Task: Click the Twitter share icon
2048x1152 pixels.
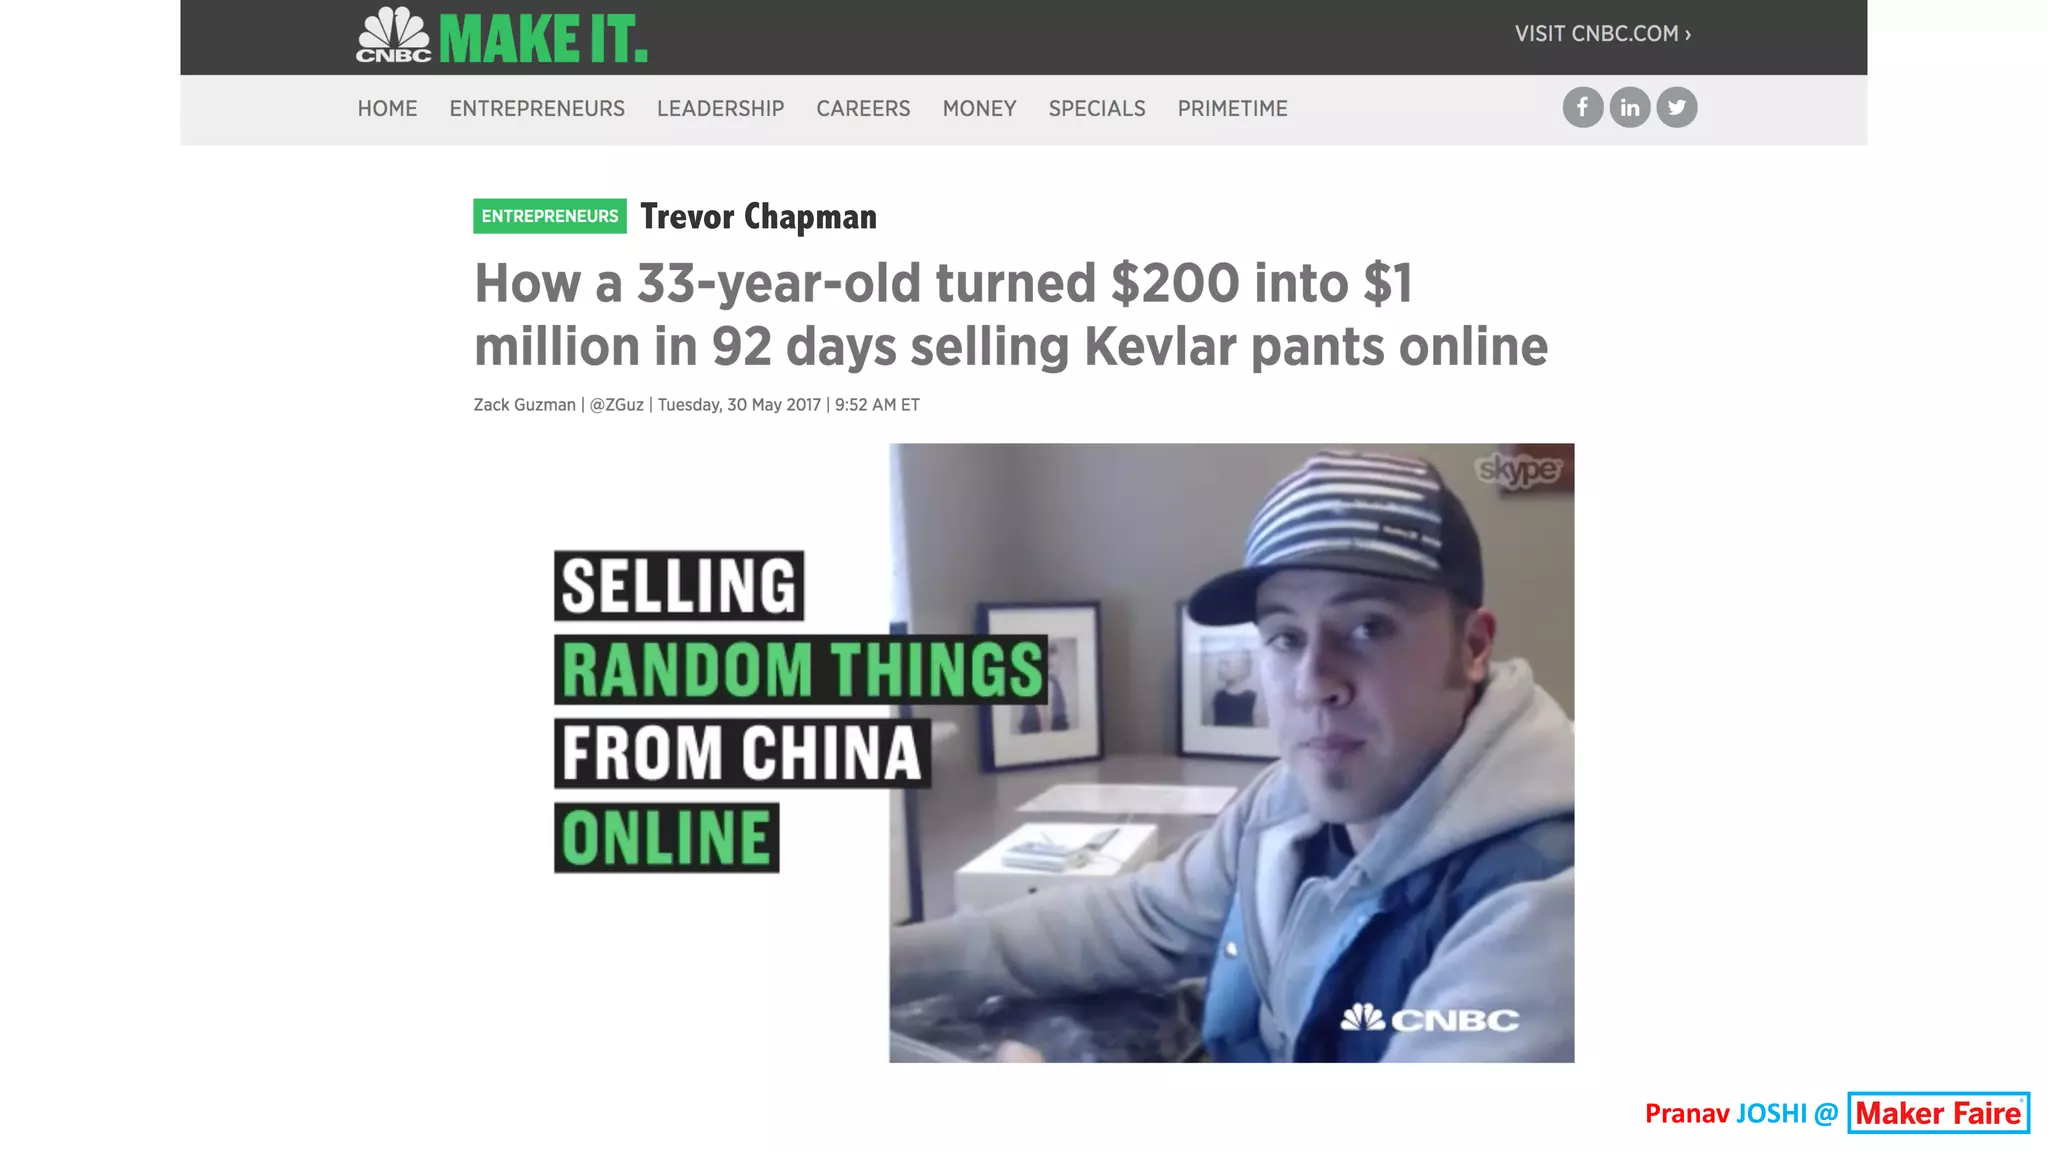Action: click(1676, 107)
